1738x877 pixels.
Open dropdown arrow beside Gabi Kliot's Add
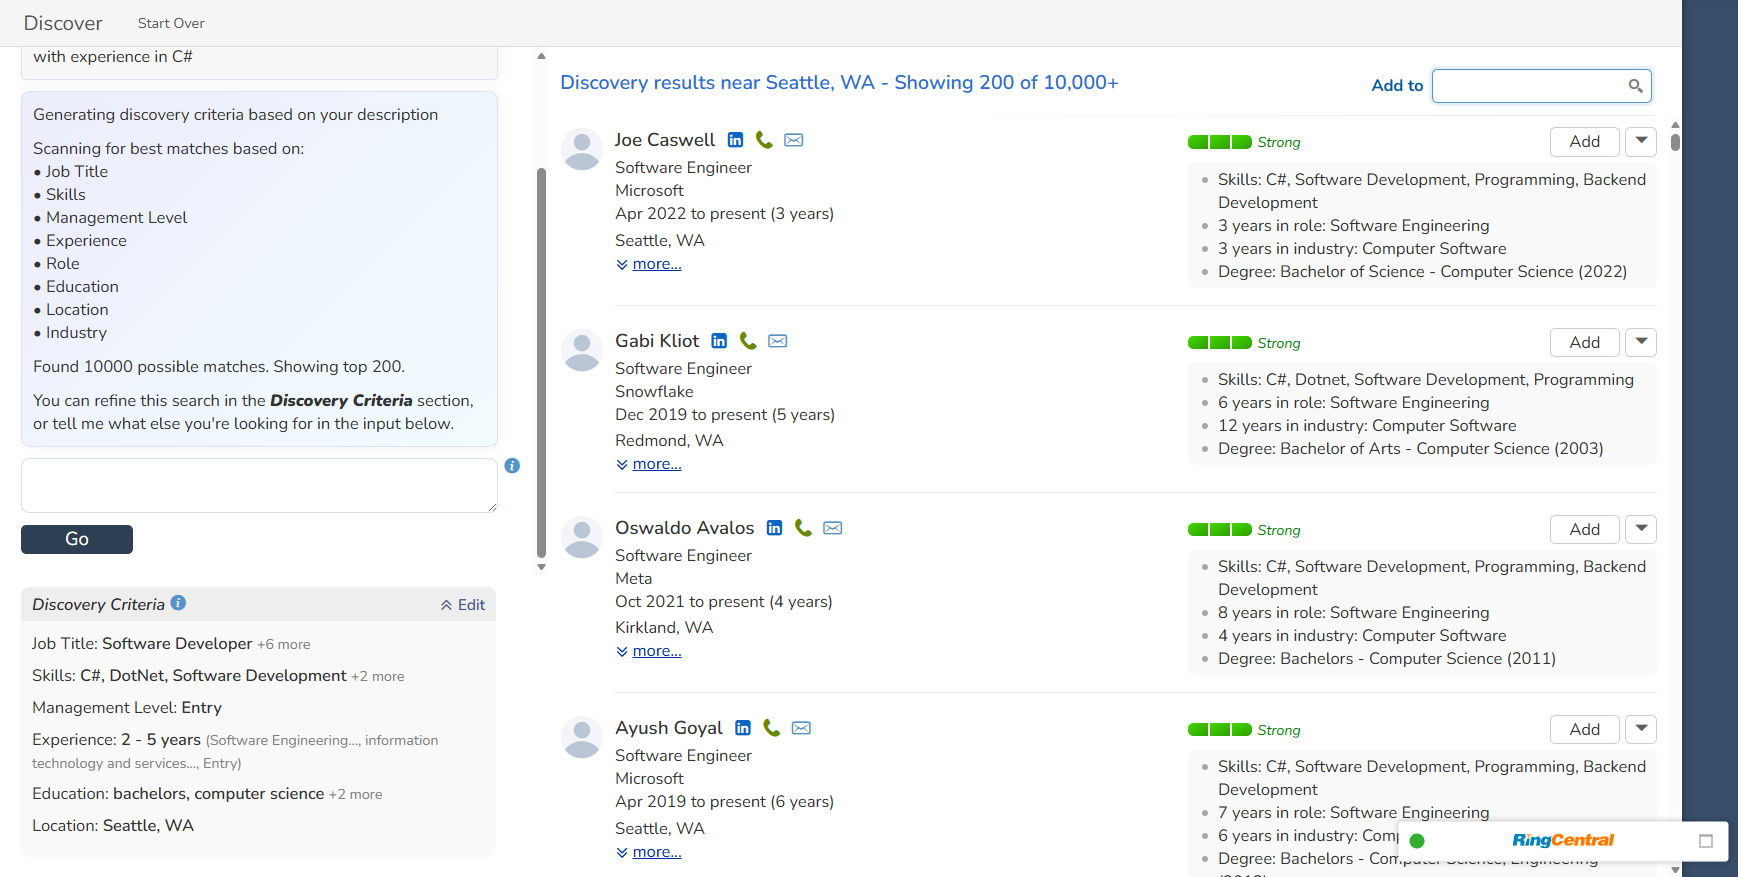(1641, 343)
